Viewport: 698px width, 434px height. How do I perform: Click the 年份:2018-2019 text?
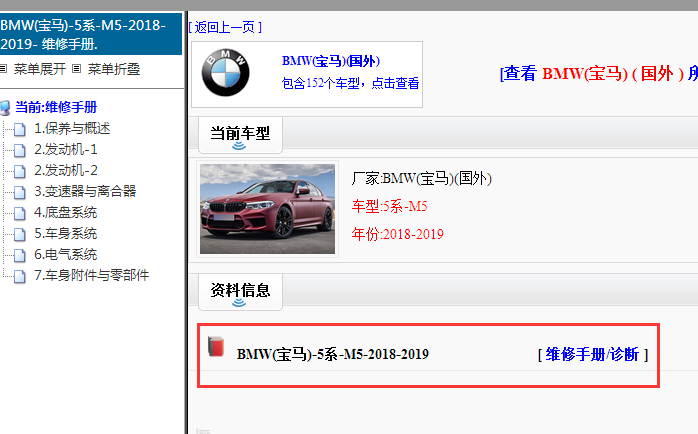(x=398, y=234)
